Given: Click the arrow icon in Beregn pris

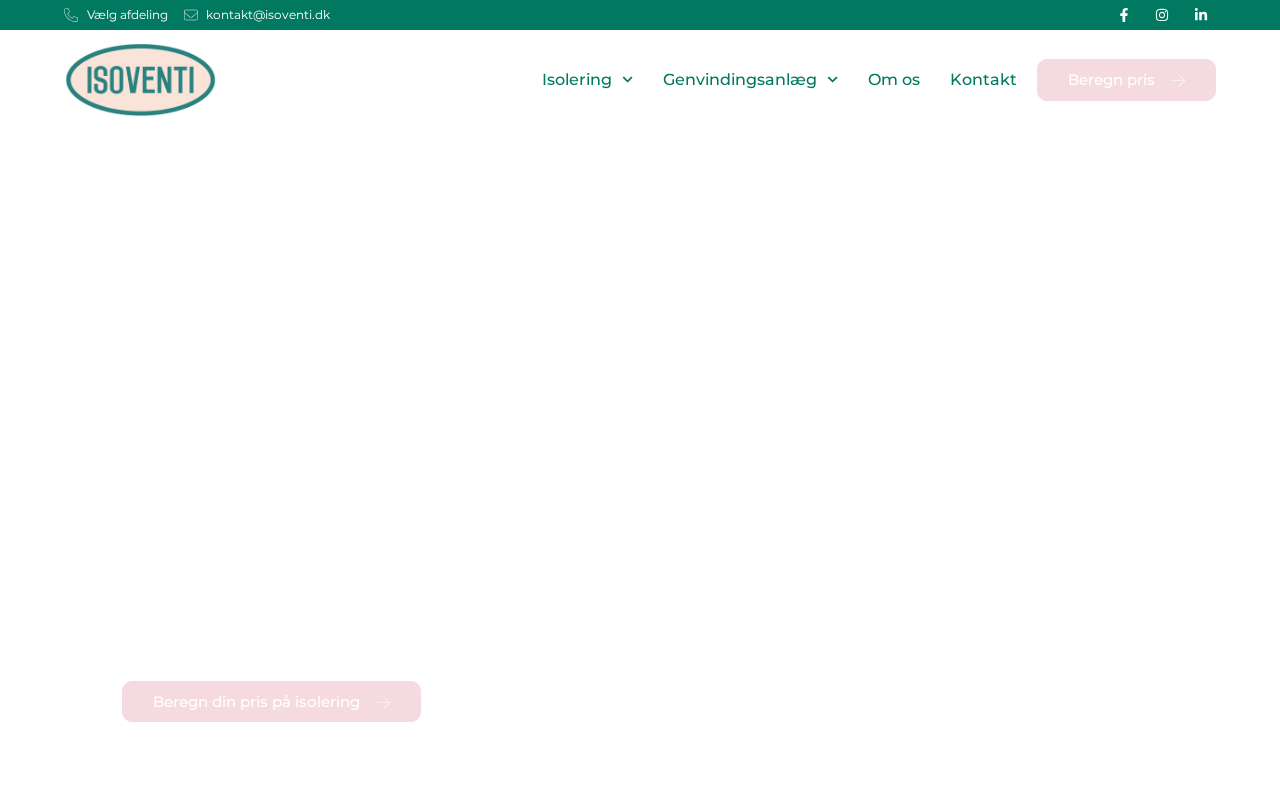Looking at the screenshot, I should click(1178, 81).
